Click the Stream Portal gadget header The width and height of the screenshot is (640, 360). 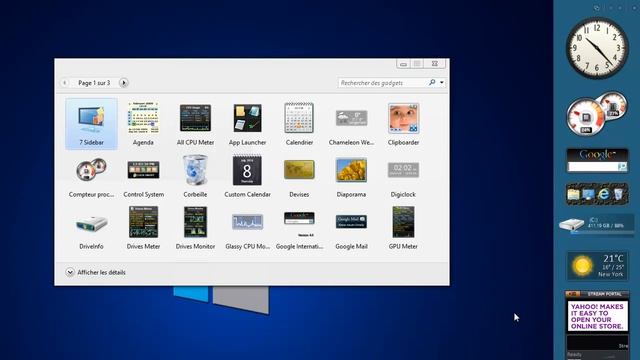coord(597,294)
